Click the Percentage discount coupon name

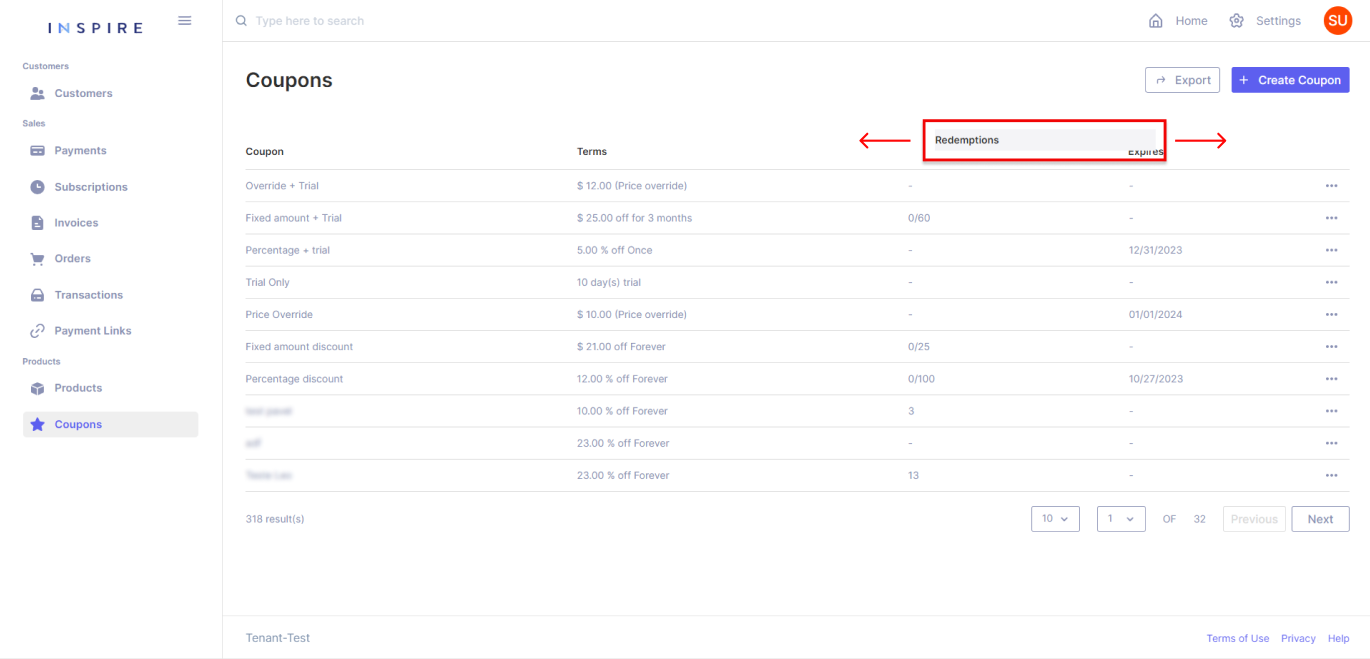click(x=294, y=379)
